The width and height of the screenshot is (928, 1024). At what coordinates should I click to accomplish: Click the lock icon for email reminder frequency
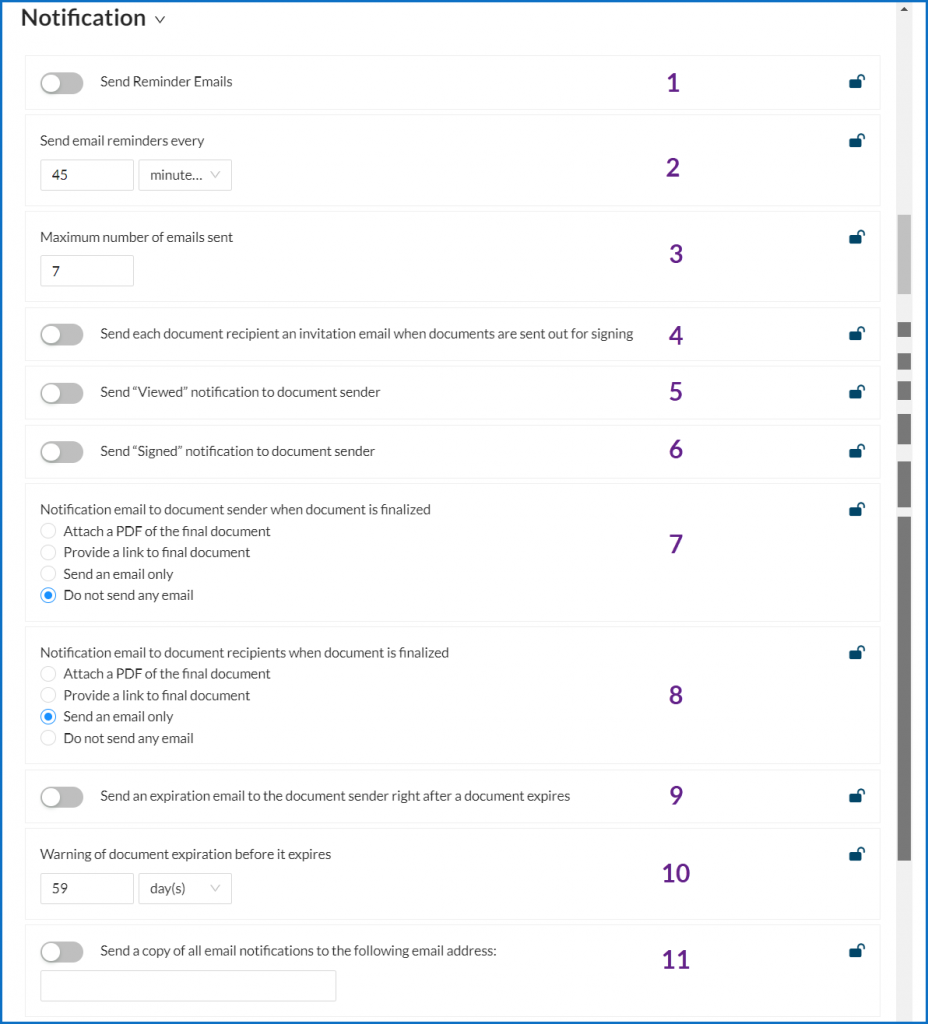pyautogui.click(x=856, y=140)
